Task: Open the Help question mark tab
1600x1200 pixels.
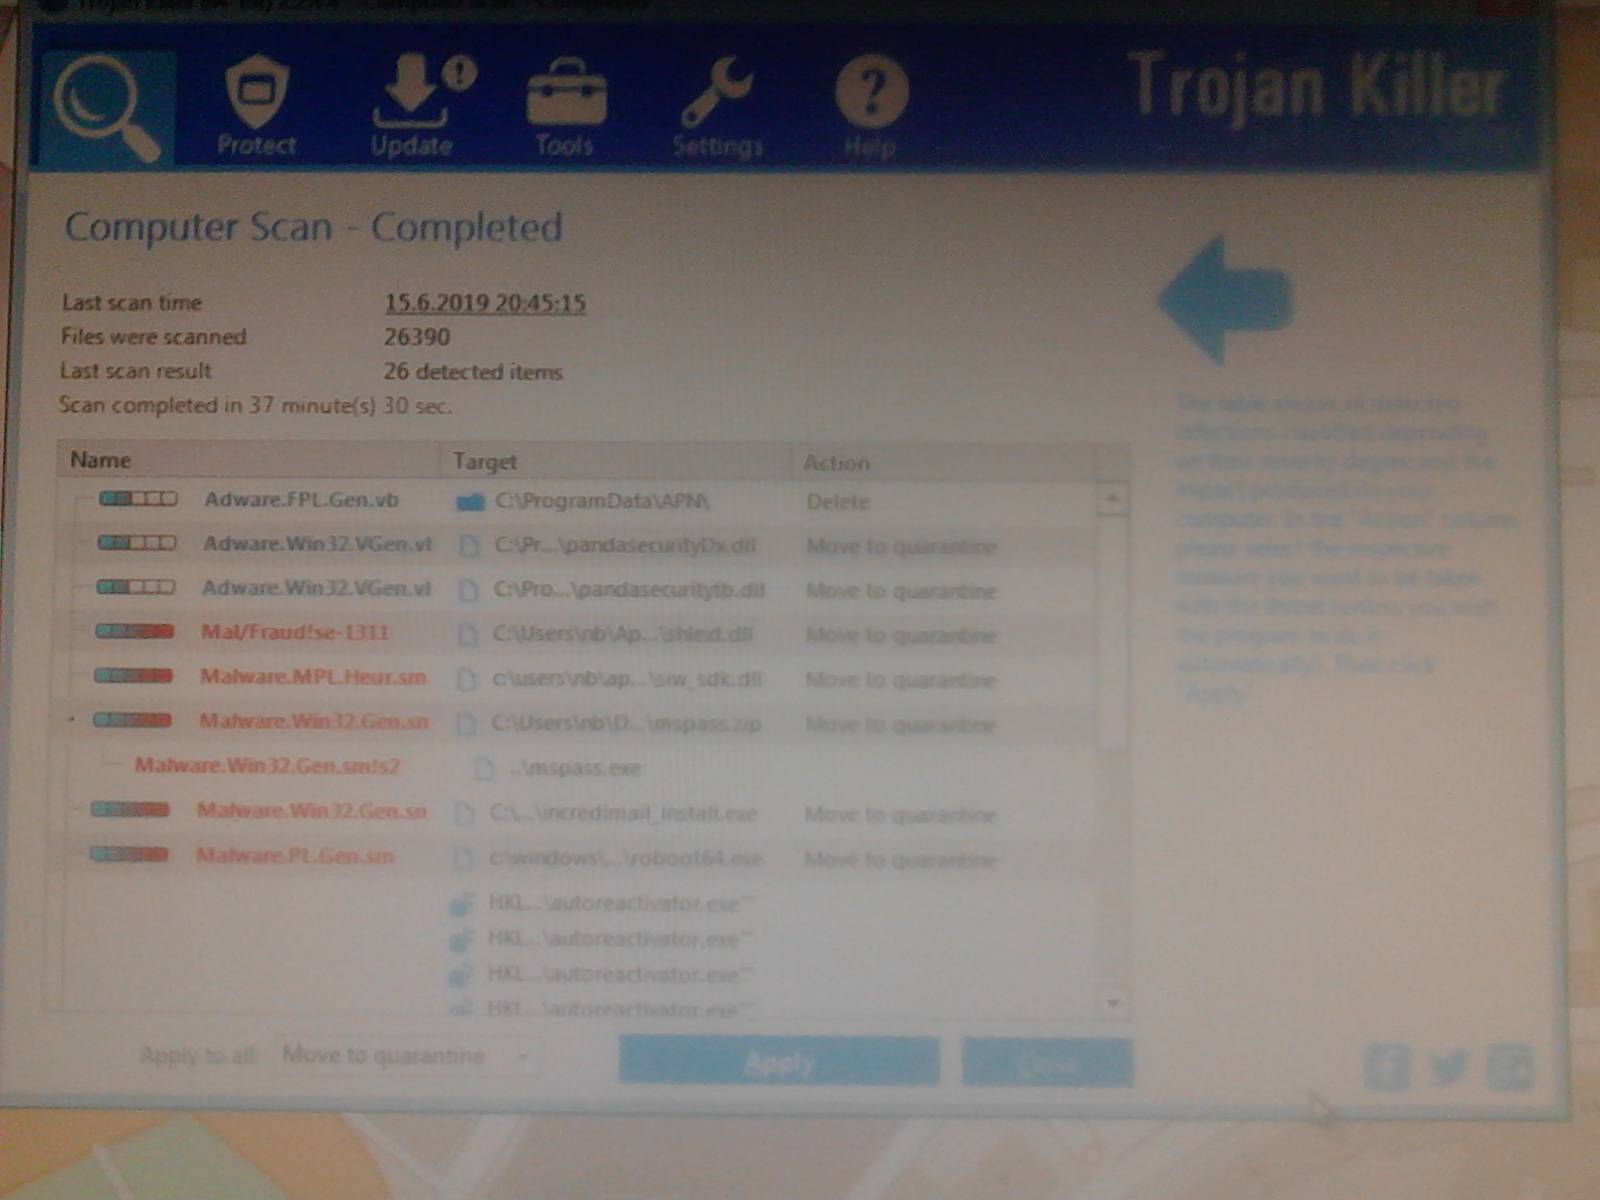Action: (871, 108)
